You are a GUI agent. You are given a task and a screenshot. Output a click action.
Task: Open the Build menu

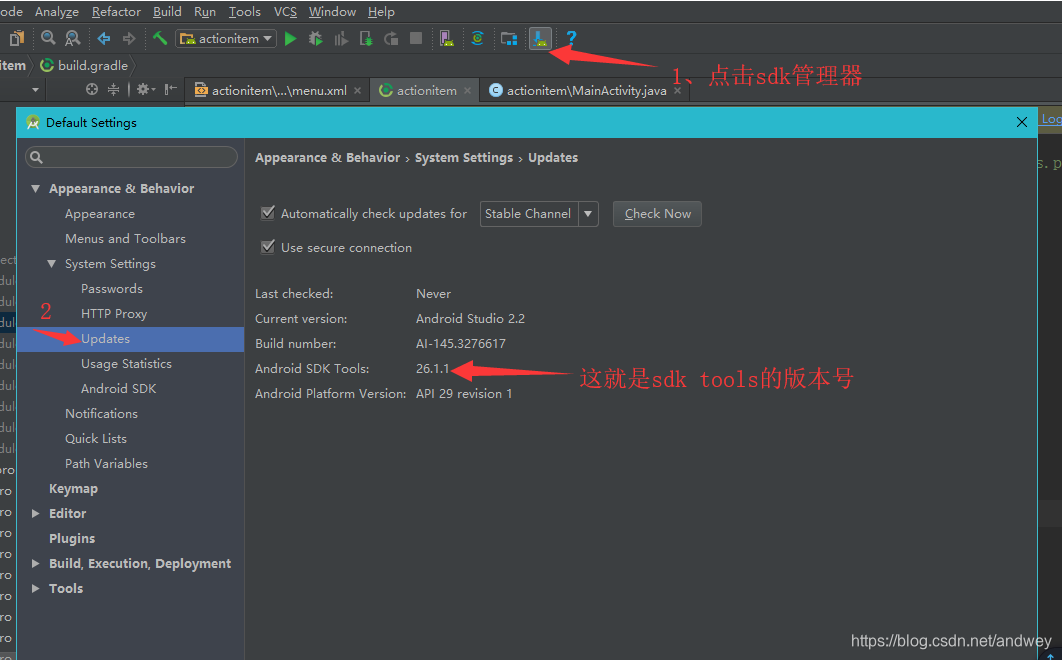coord(167,12)
